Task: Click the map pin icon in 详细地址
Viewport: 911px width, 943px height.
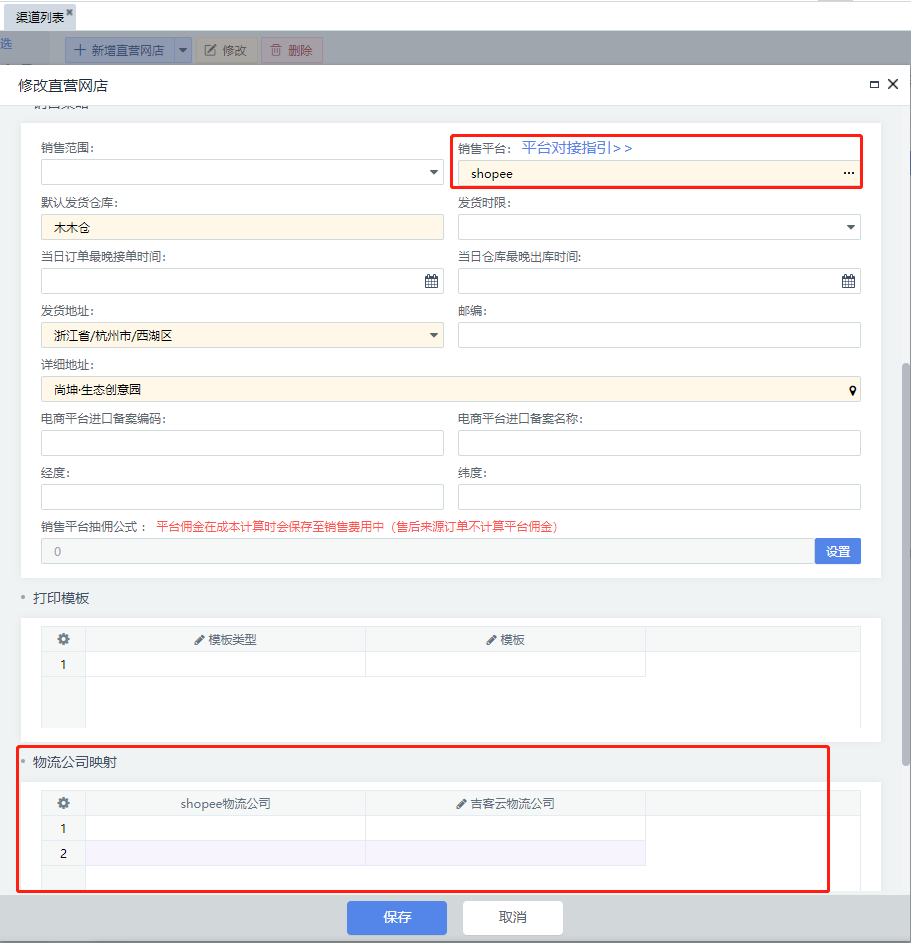Action: point(852,390)
